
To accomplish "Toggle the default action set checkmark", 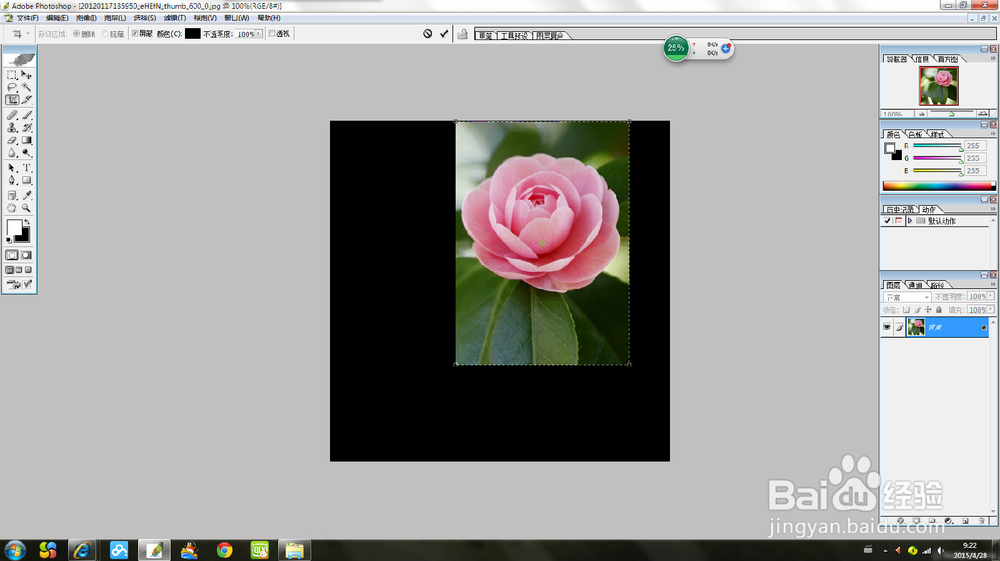I will [887, 221].
